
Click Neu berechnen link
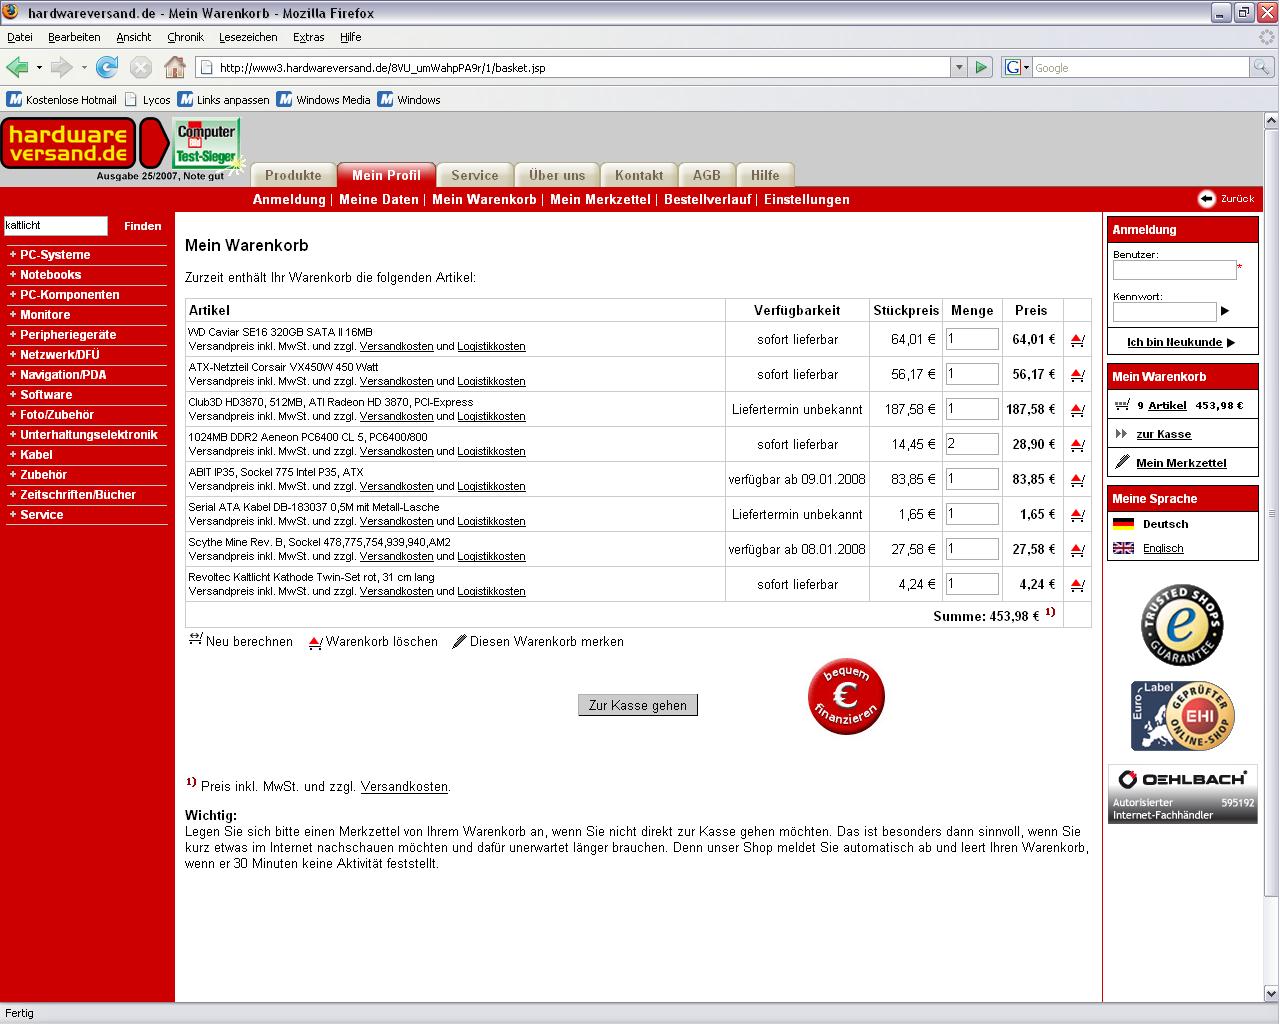(241, 641)
